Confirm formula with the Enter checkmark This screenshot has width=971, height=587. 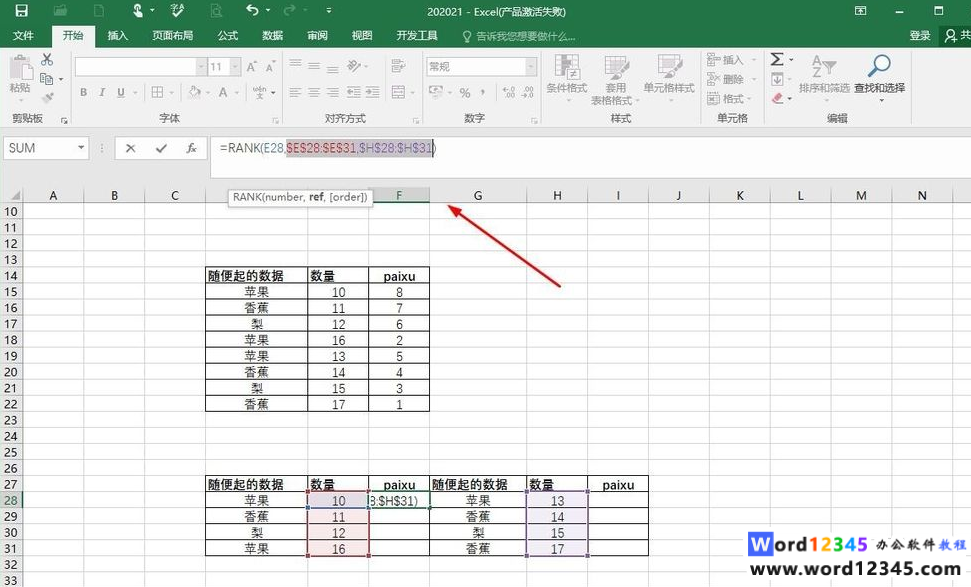click(x=161, y=148)
